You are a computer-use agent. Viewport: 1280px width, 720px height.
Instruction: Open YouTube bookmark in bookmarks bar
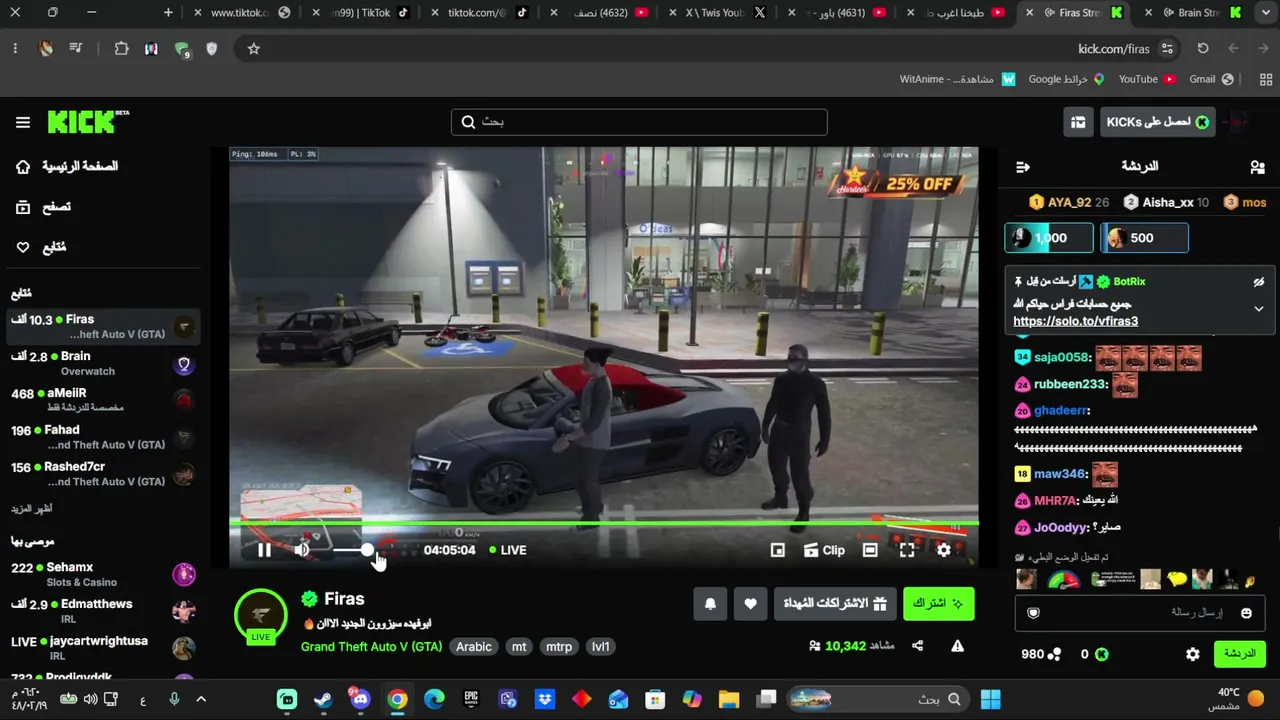1147,79
